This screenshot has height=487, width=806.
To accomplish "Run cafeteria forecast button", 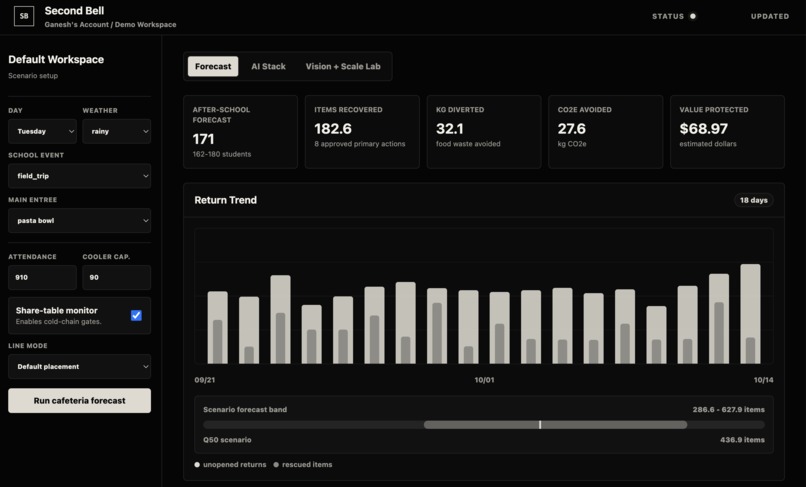I will point(80,401).
